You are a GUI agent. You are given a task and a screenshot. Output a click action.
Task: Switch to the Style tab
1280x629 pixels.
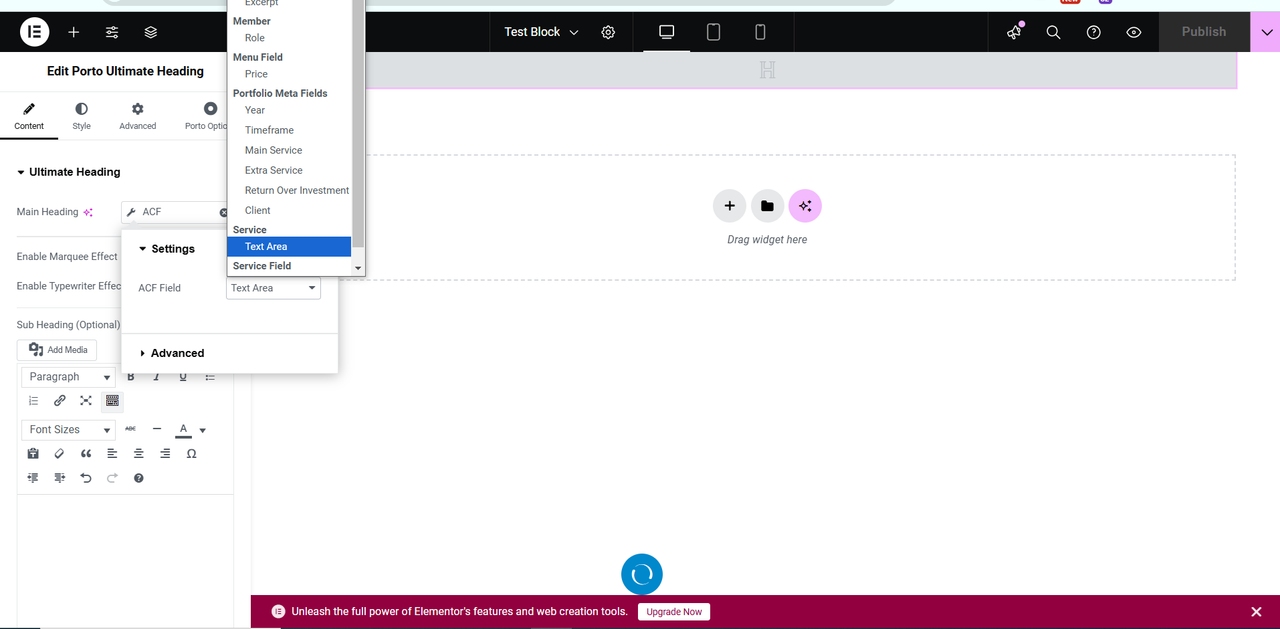tap(81, 116)
